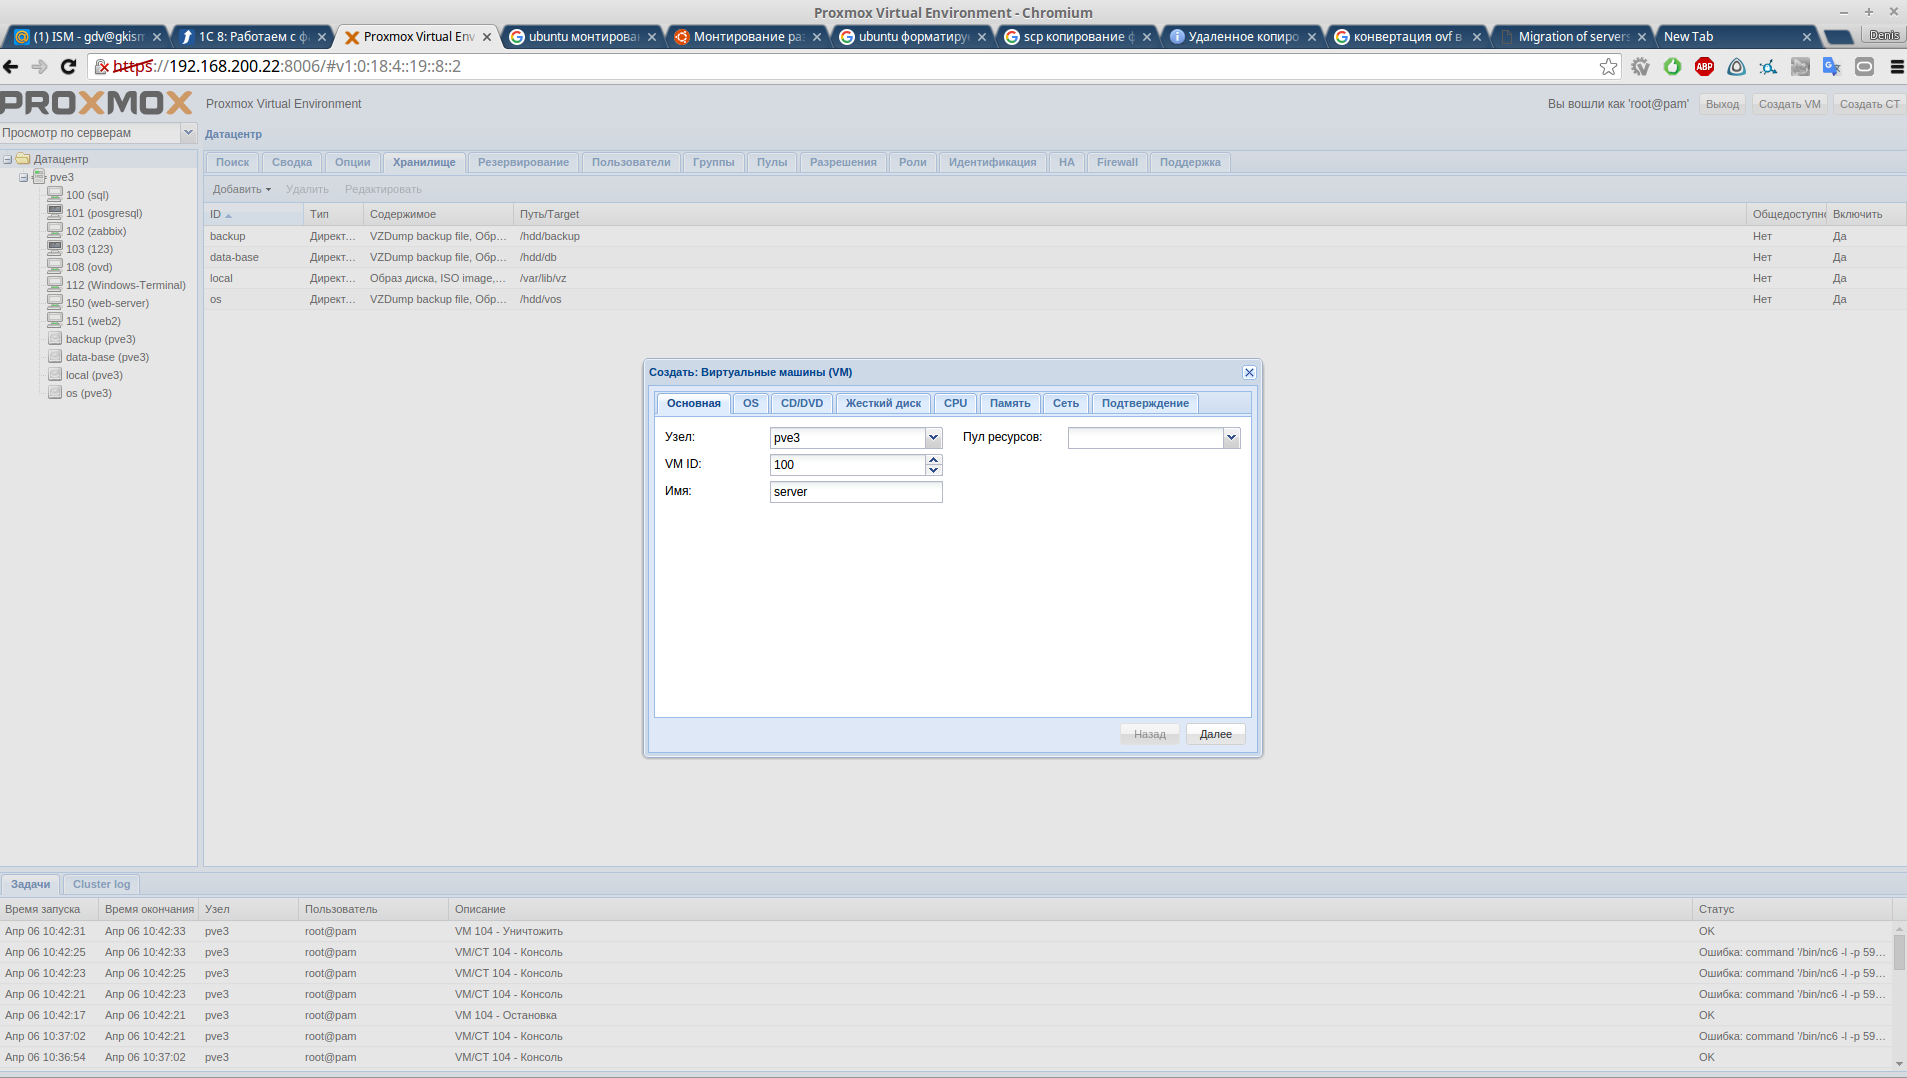Open the Сеть tab in dialog
1907x1078 pixels.
(x=1066, y=403)
